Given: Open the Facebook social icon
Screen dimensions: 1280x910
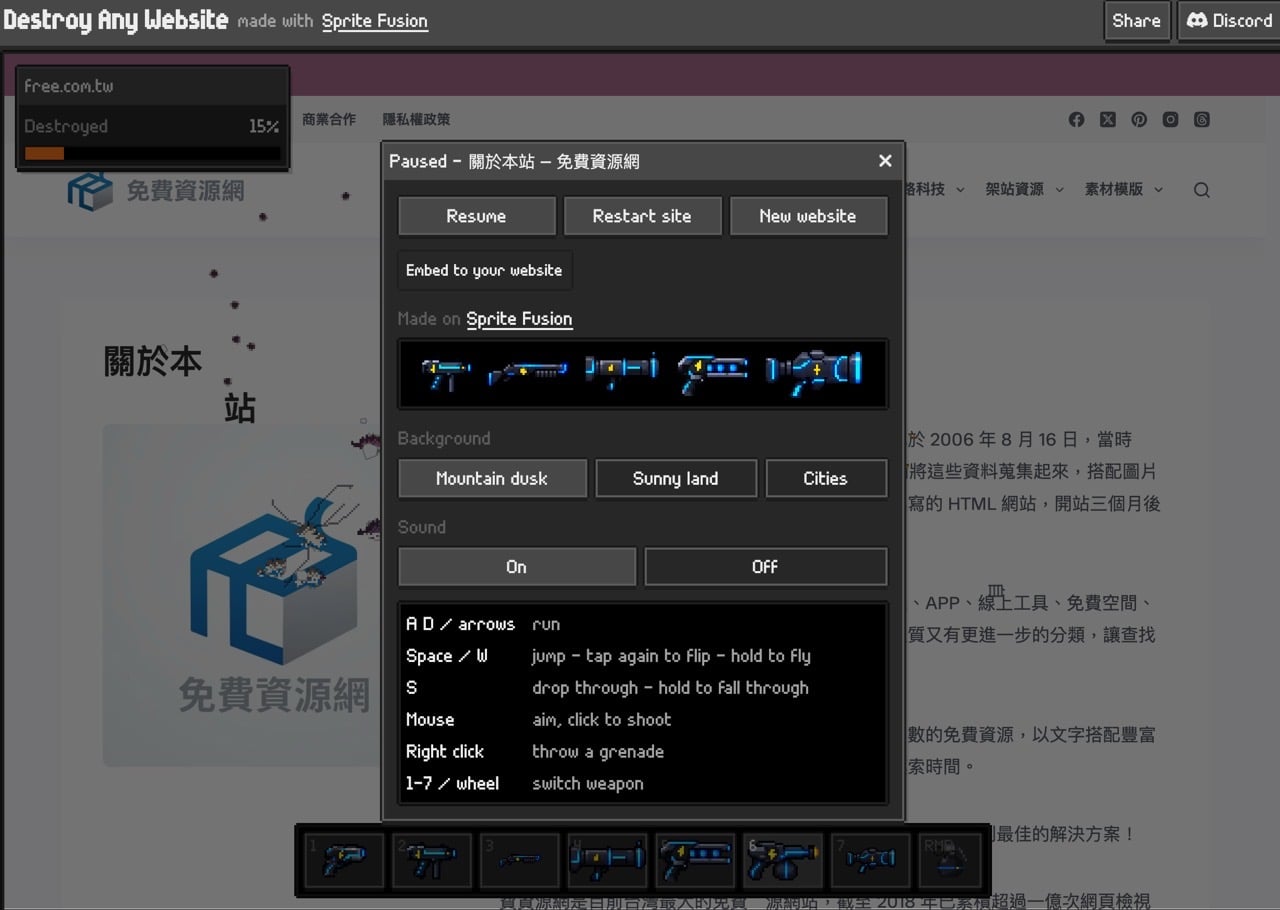Looking at the screenshot, I should tap(1076, 119).
